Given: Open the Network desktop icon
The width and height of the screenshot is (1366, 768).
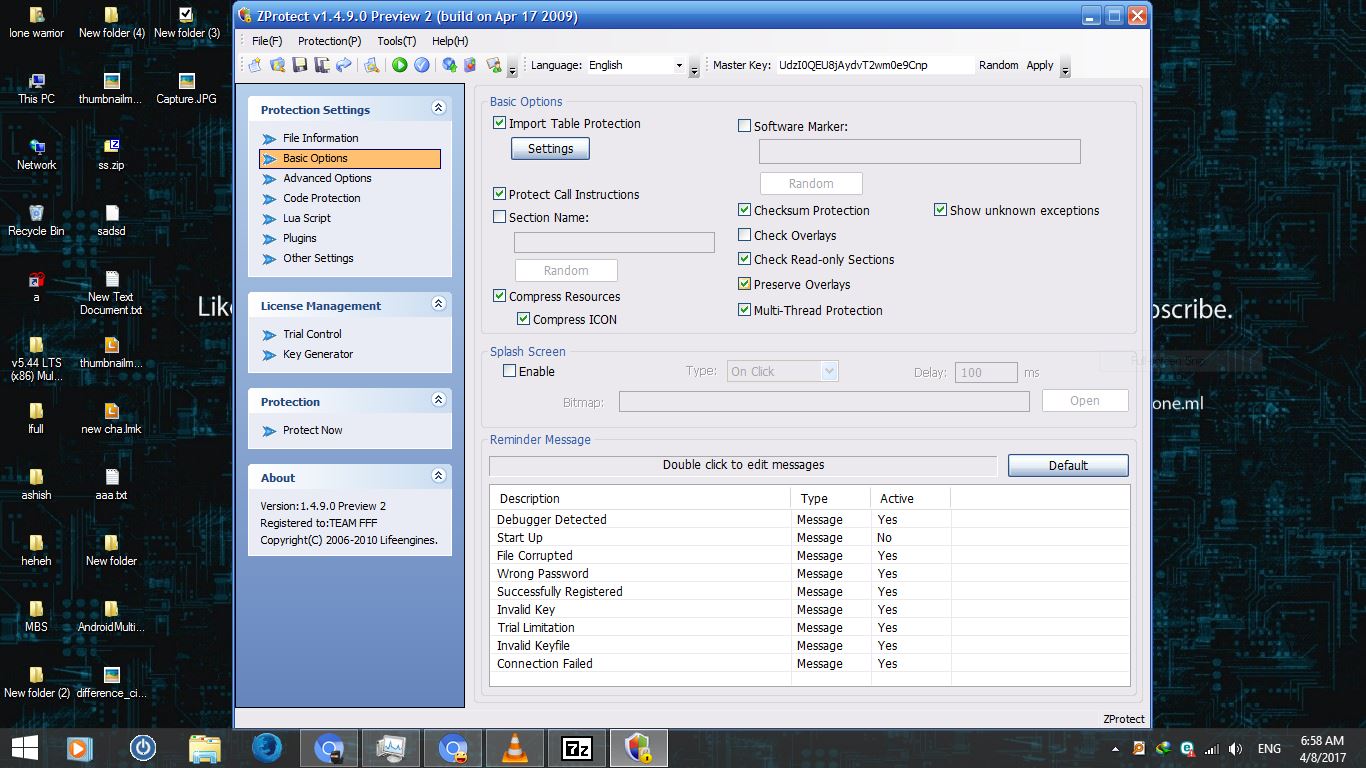Looking at the screenshot, I should tap(36, 156).
